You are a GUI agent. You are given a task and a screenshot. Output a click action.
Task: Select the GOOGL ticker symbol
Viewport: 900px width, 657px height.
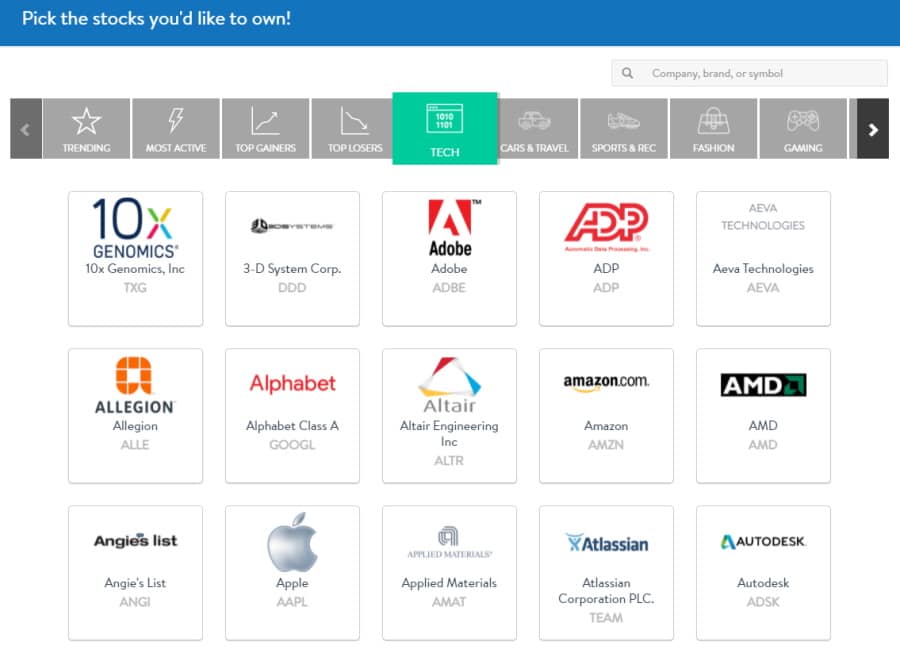coord(292,445)
